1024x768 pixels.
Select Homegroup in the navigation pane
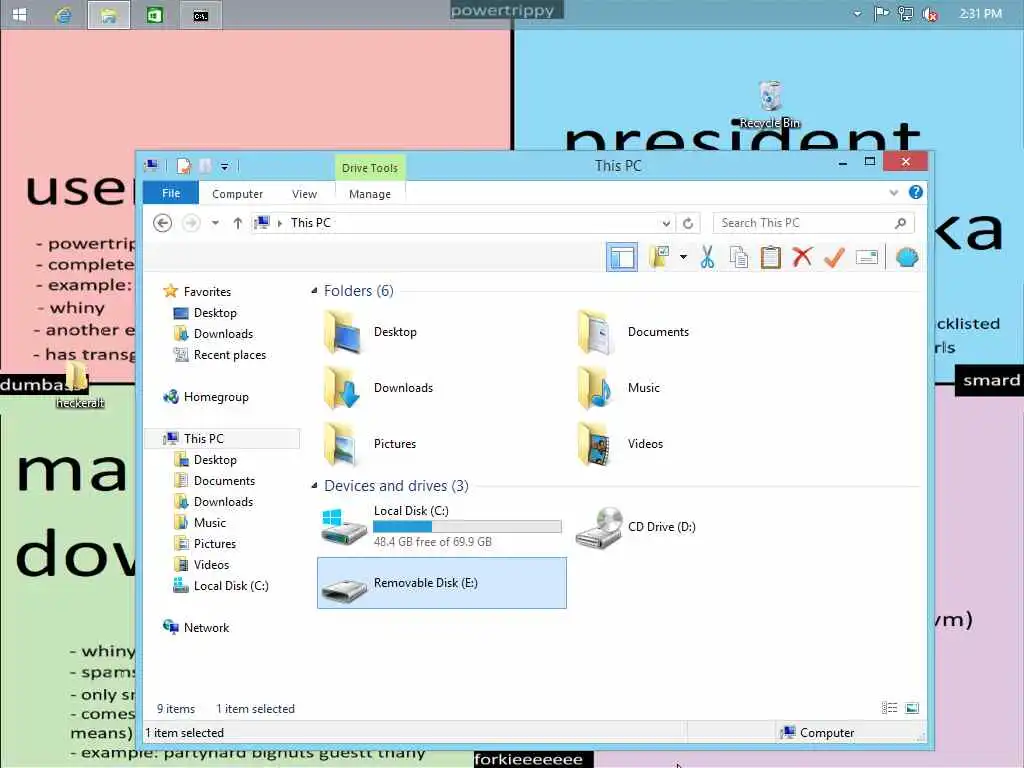pos(206,396)
